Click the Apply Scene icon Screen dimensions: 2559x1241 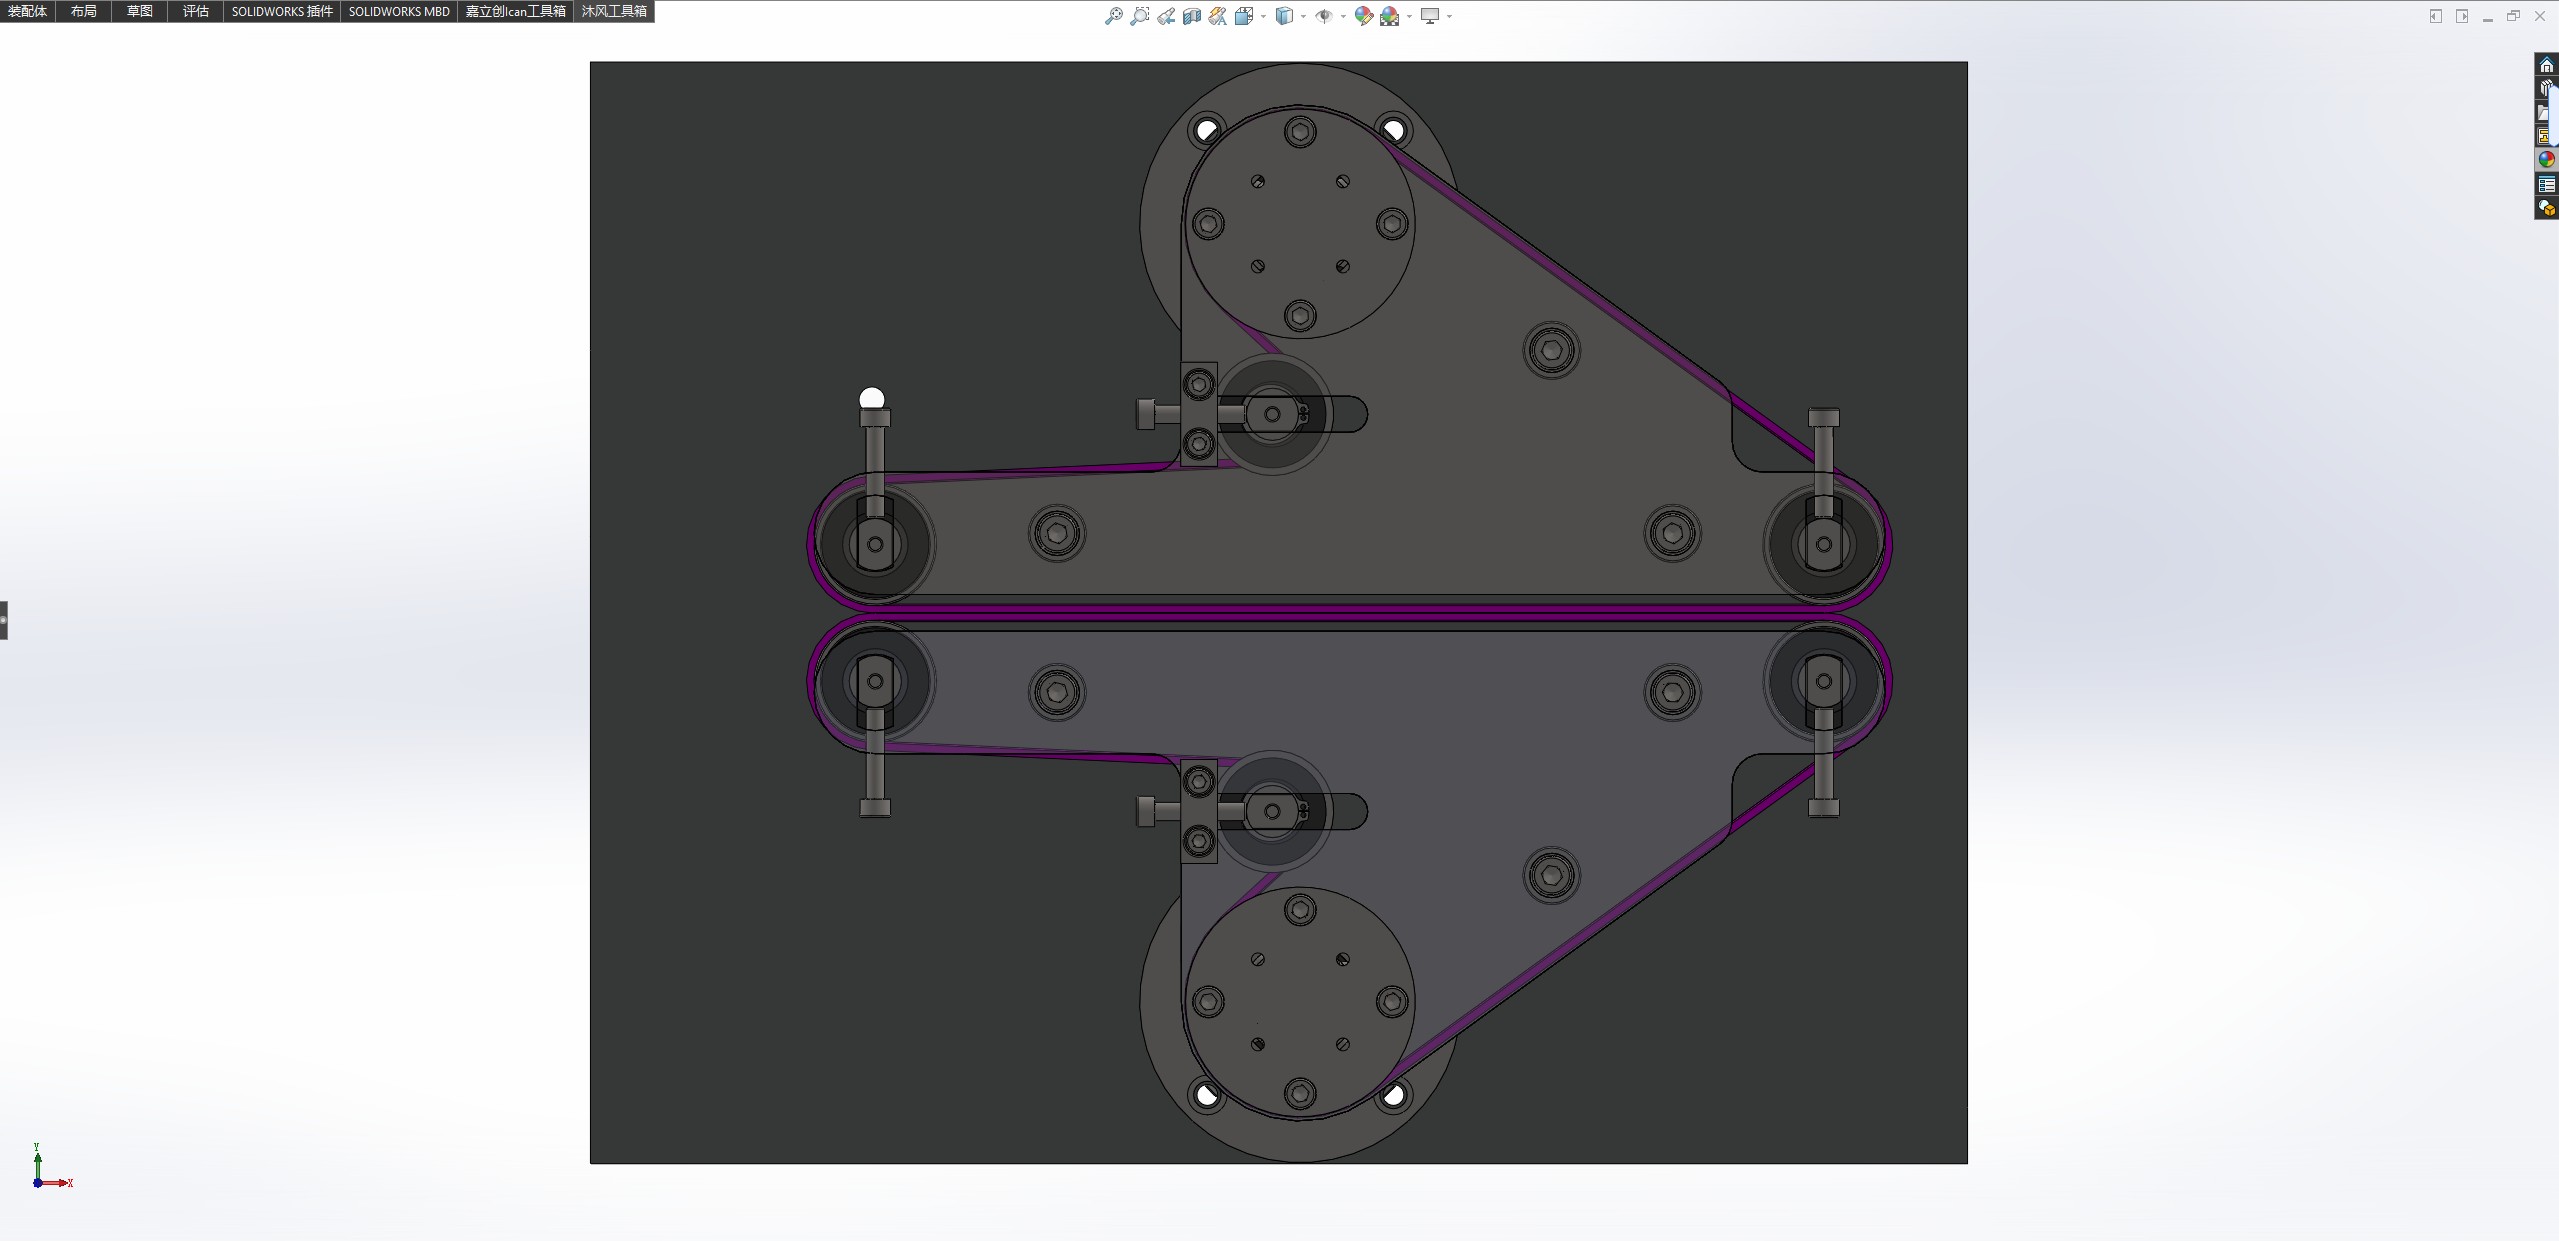(1389, 16)
